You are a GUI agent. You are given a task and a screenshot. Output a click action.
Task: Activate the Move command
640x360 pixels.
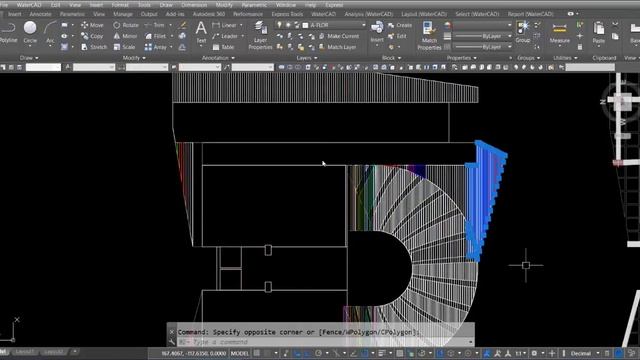pyautogui.click(x=92, y=25)
